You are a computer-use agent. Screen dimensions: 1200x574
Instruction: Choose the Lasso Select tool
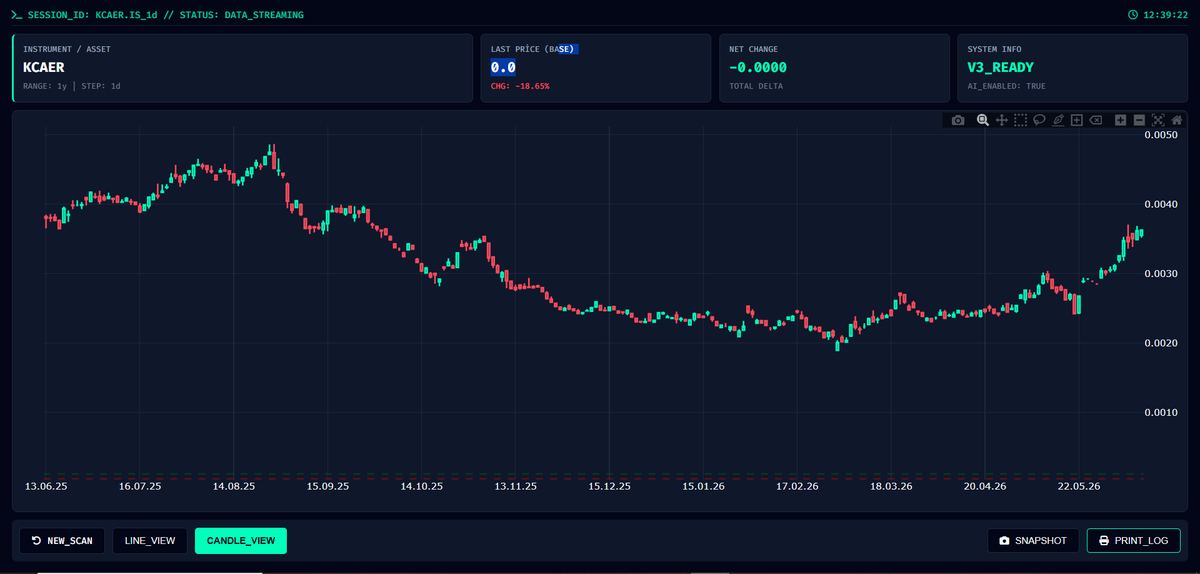(x=1040, y=120)
